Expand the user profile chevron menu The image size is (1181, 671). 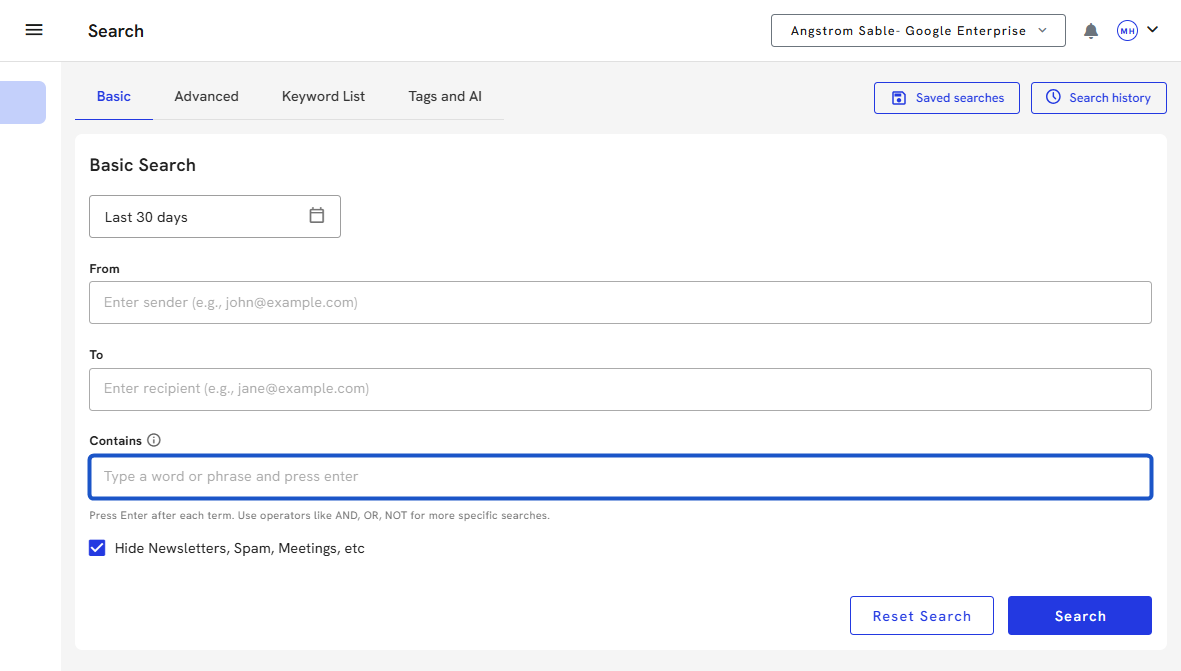[1153, 30]
